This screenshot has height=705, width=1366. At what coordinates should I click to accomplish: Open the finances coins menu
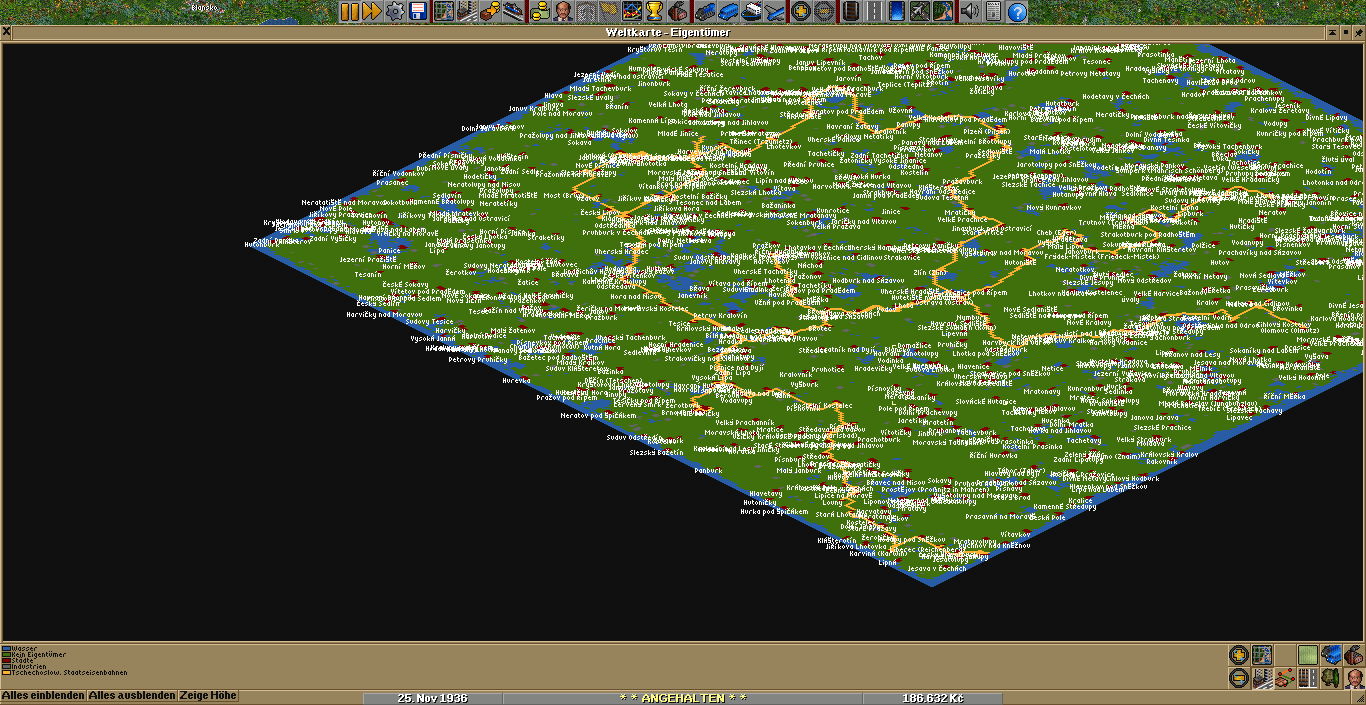pyautogui.click(x=540, y=12)
